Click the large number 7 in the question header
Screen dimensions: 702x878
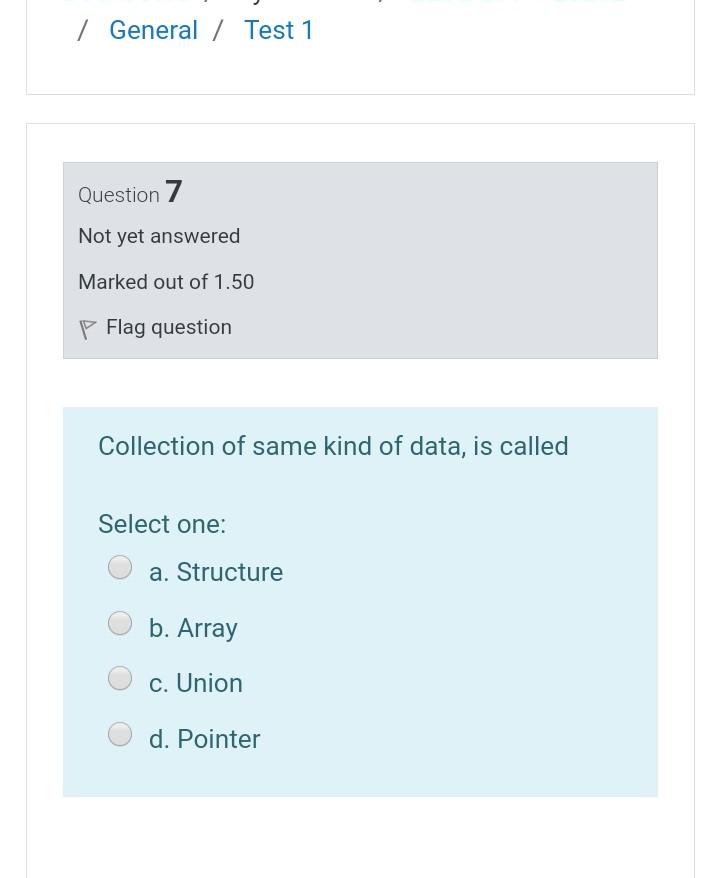174,191
